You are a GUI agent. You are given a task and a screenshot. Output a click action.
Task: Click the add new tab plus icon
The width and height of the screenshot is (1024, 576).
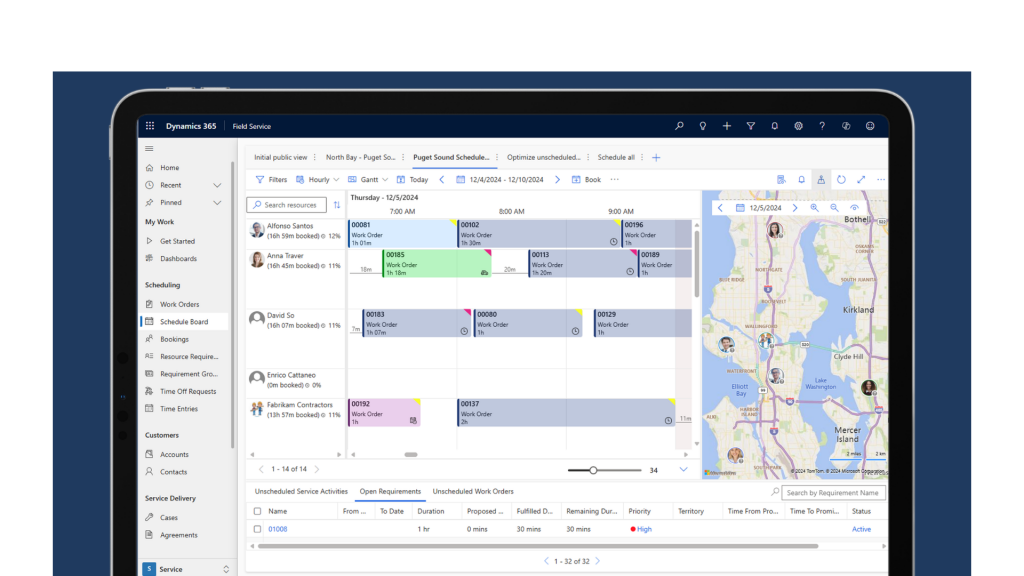click(x=656, y=157)
